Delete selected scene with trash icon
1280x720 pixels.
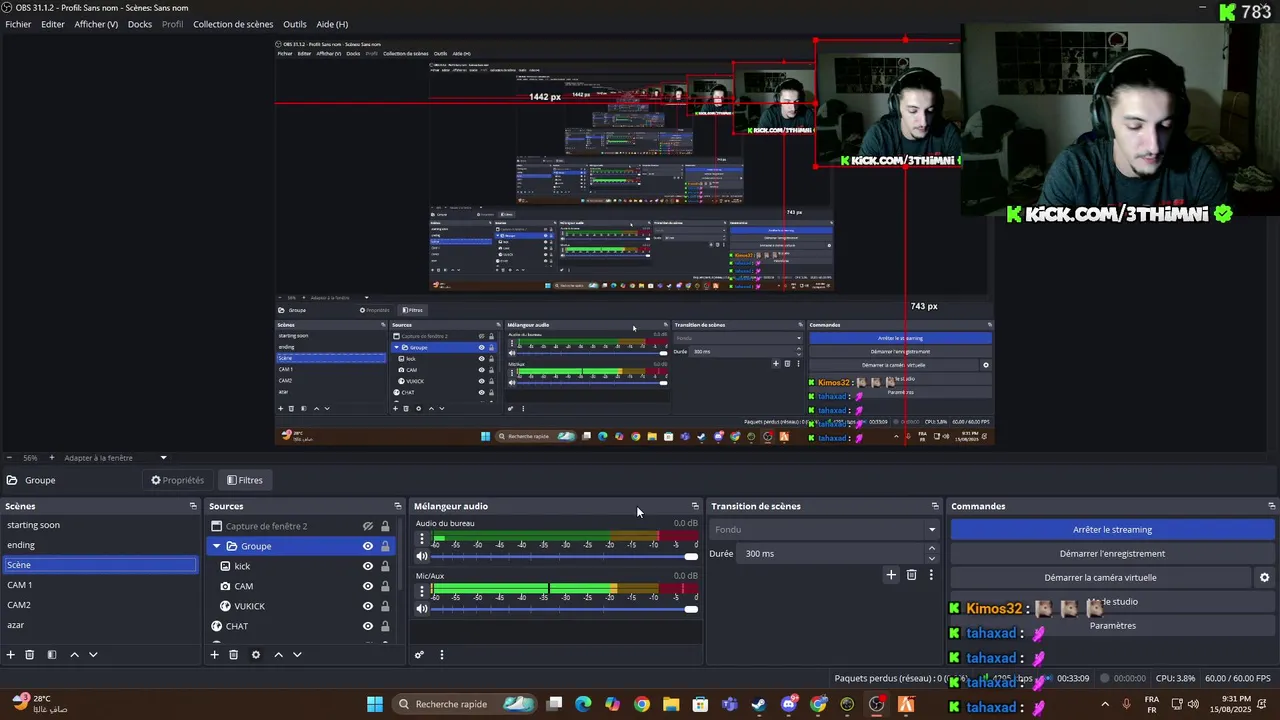click(x=30, y=654)
